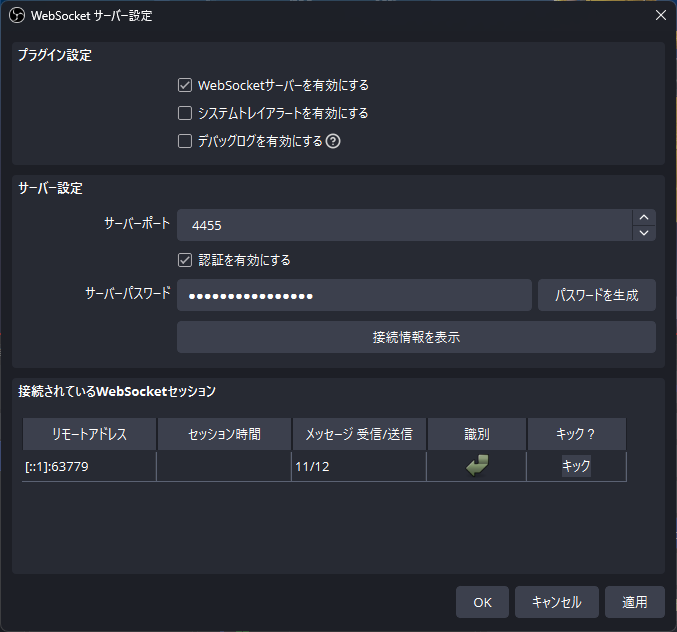Select the 11/12 message count cell
The image size is (677, 632).
tap(359, 466)
